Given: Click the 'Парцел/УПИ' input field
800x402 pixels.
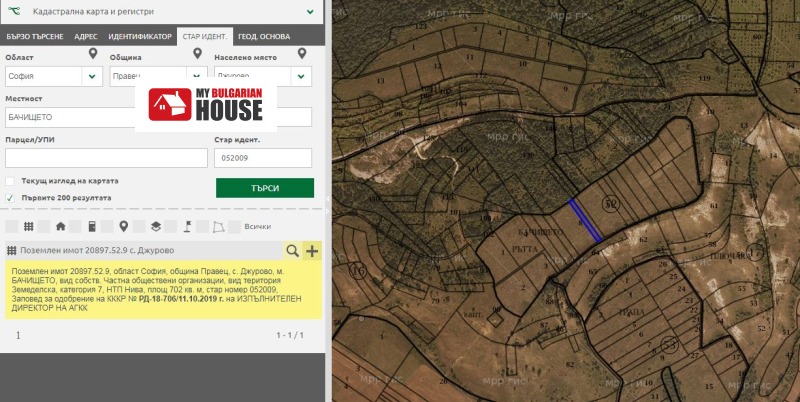Looking at the screenshot, I should [x=105, y=158].
